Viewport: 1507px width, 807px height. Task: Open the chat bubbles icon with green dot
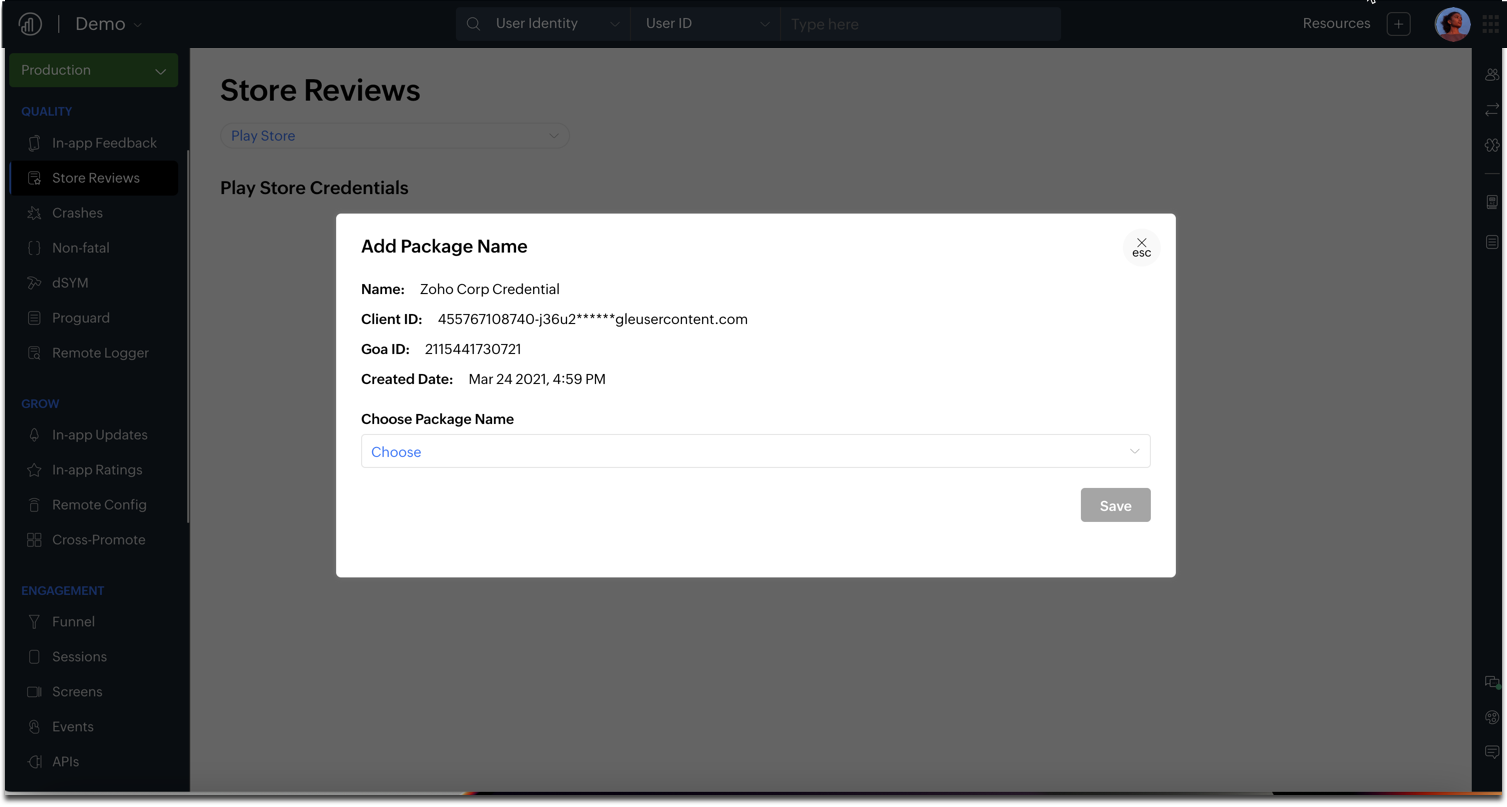(1492, 682)
